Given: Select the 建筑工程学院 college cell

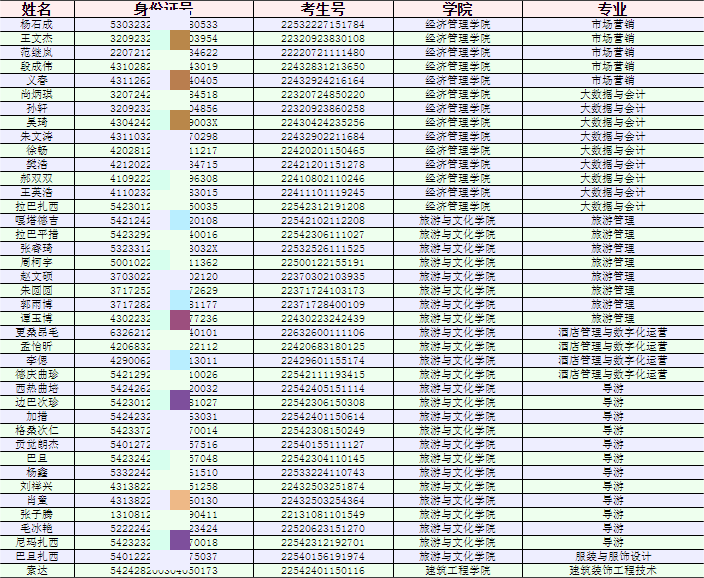Looking at the screenshot, I should pos(456,570).
